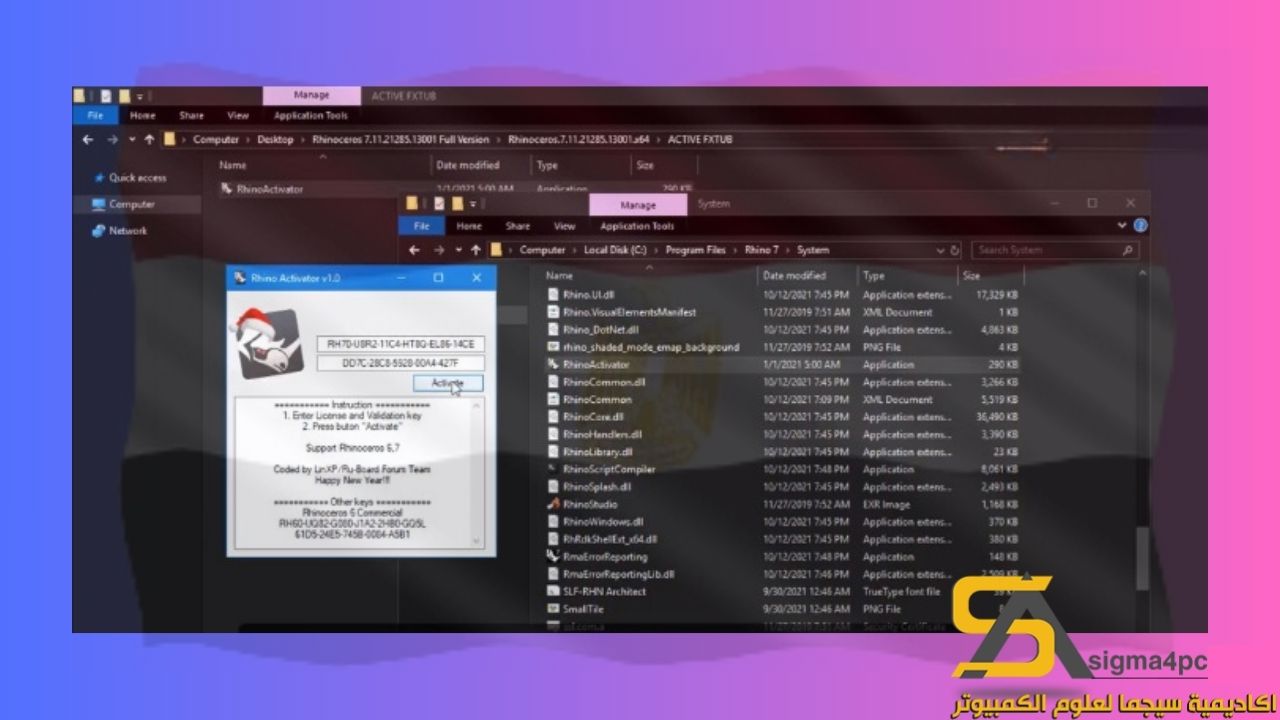Click Network icon in navigation sidebar

tap(99, 231)
